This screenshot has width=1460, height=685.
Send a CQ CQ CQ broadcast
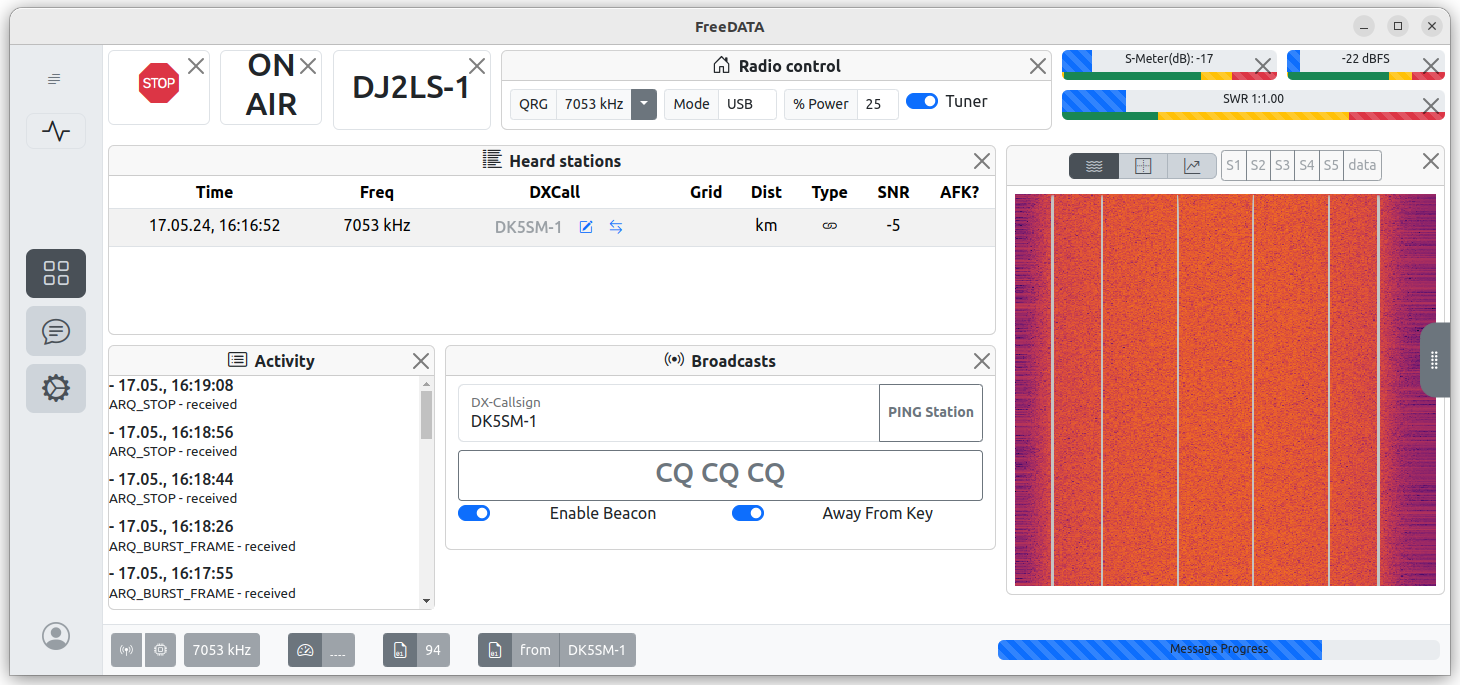[720, 475]
